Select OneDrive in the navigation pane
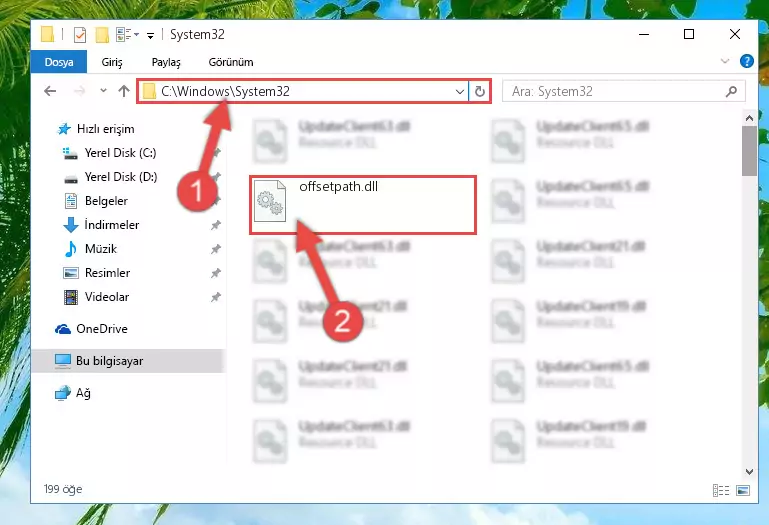 tap(102, 329)
